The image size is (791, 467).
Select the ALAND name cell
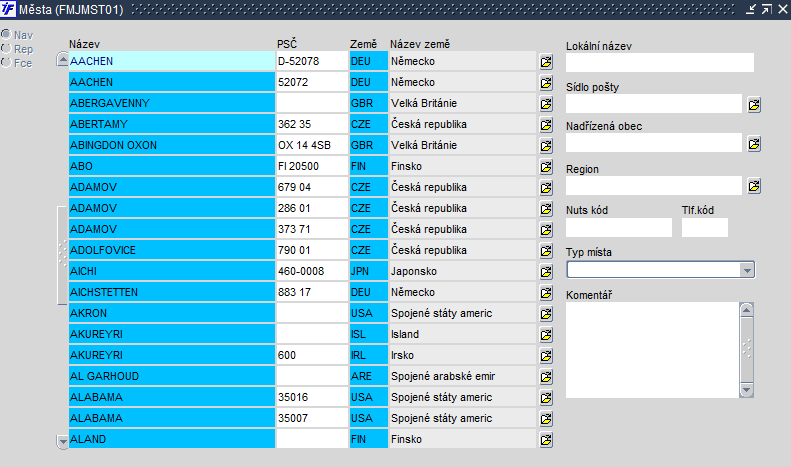point(172,439)
